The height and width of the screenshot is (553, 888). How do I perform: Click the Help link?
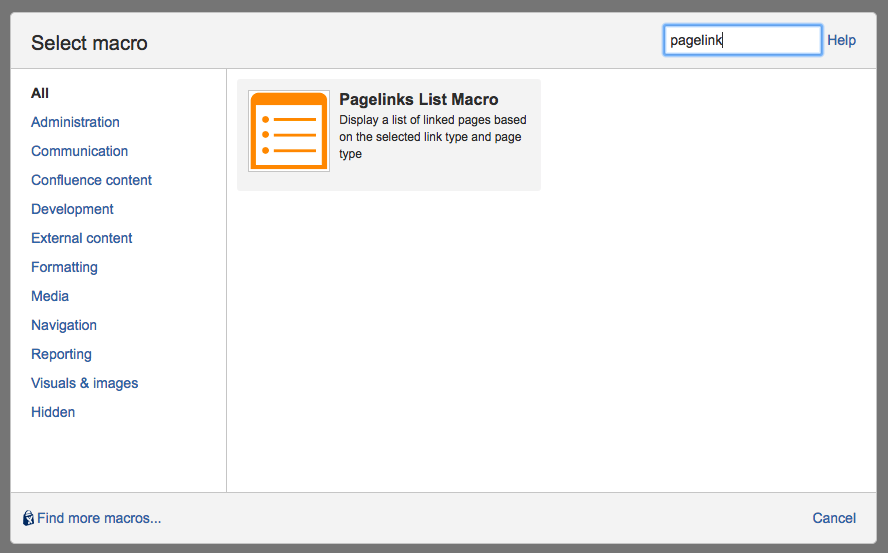click(841, 40)
